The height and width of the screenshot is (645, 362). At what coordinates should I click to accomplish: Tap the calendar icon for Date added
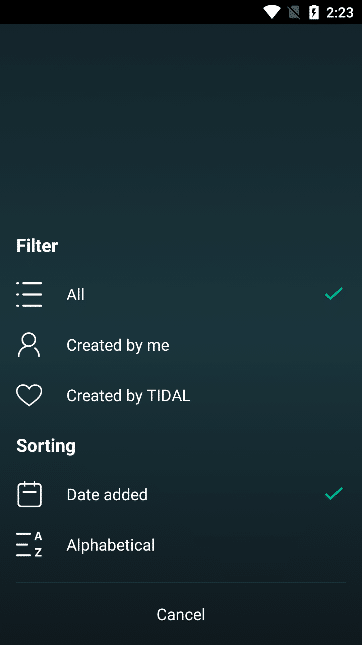pyautogui.click(x=30, y=494)
